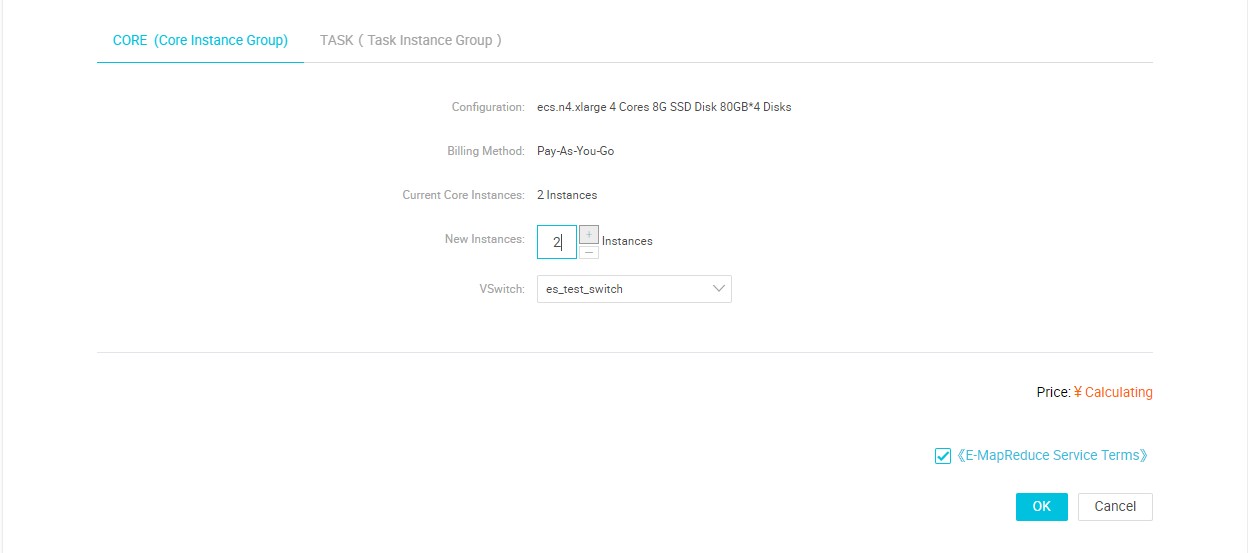Viewport: 1248px width, 553px height.
Task: Click the 'New Instances:' field label
Action: pos(484,240)
